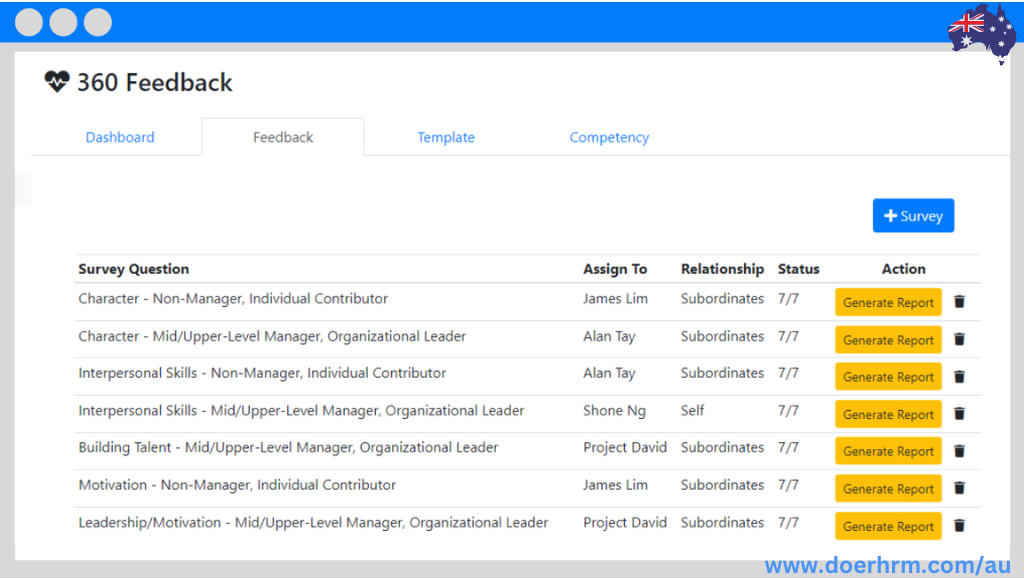Remove Leadership/Motivation survey using trash icon
This screenshot has width=1024, height=579.
pos(959,525)
